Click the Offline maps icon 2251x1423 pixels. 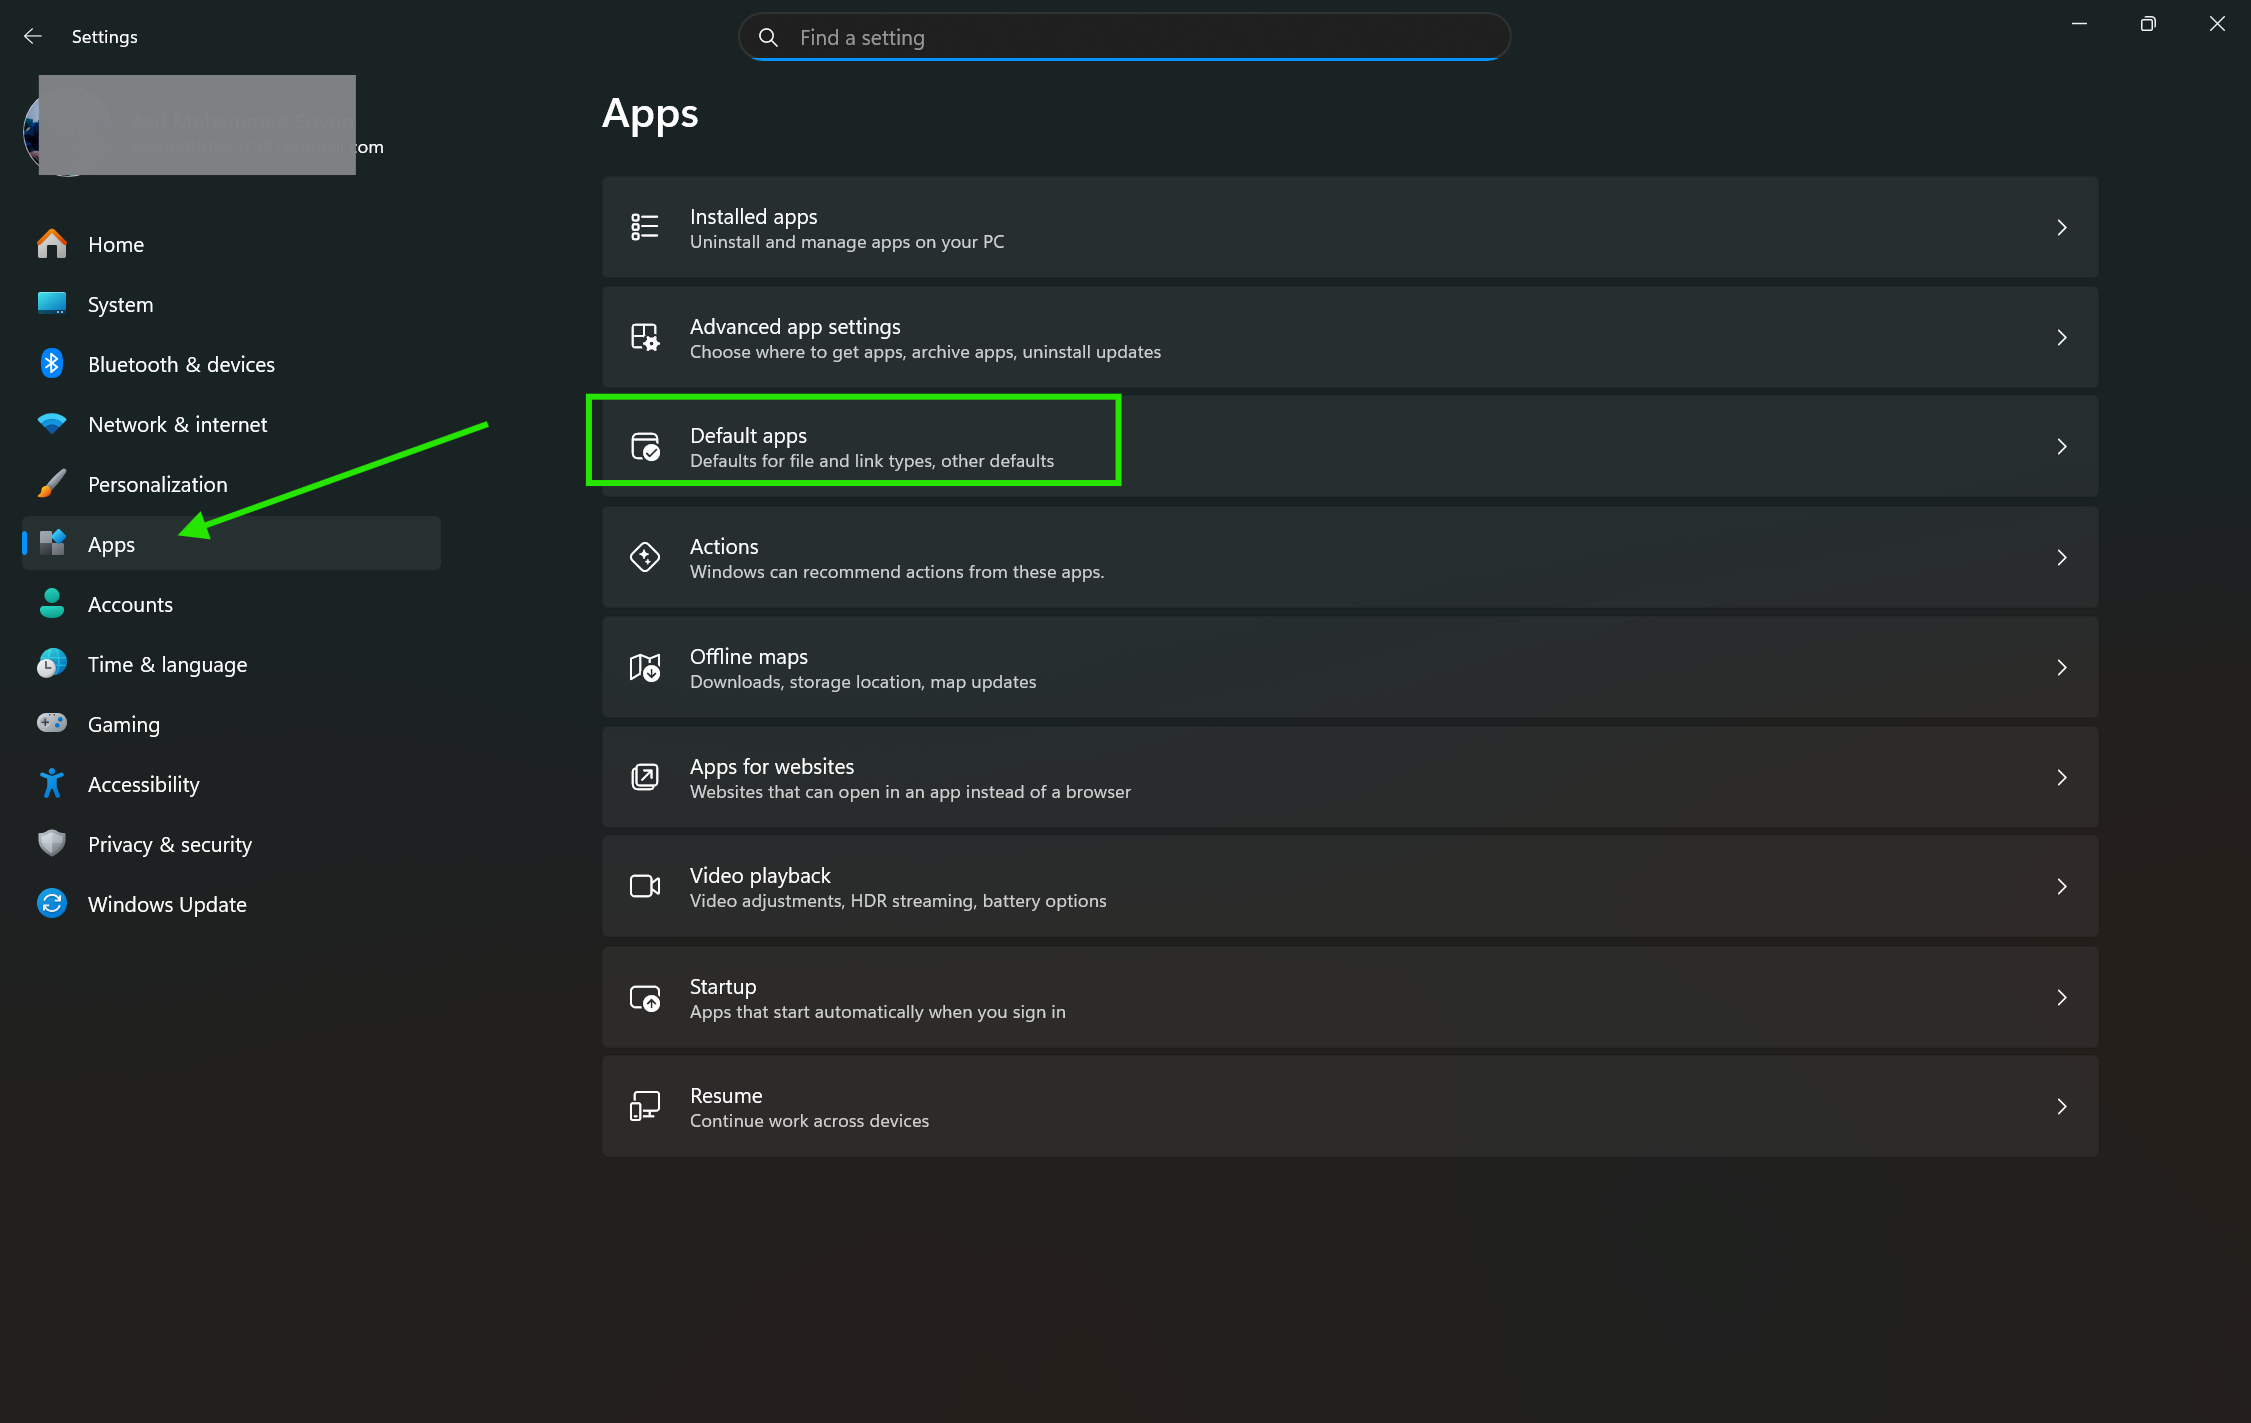645,667
